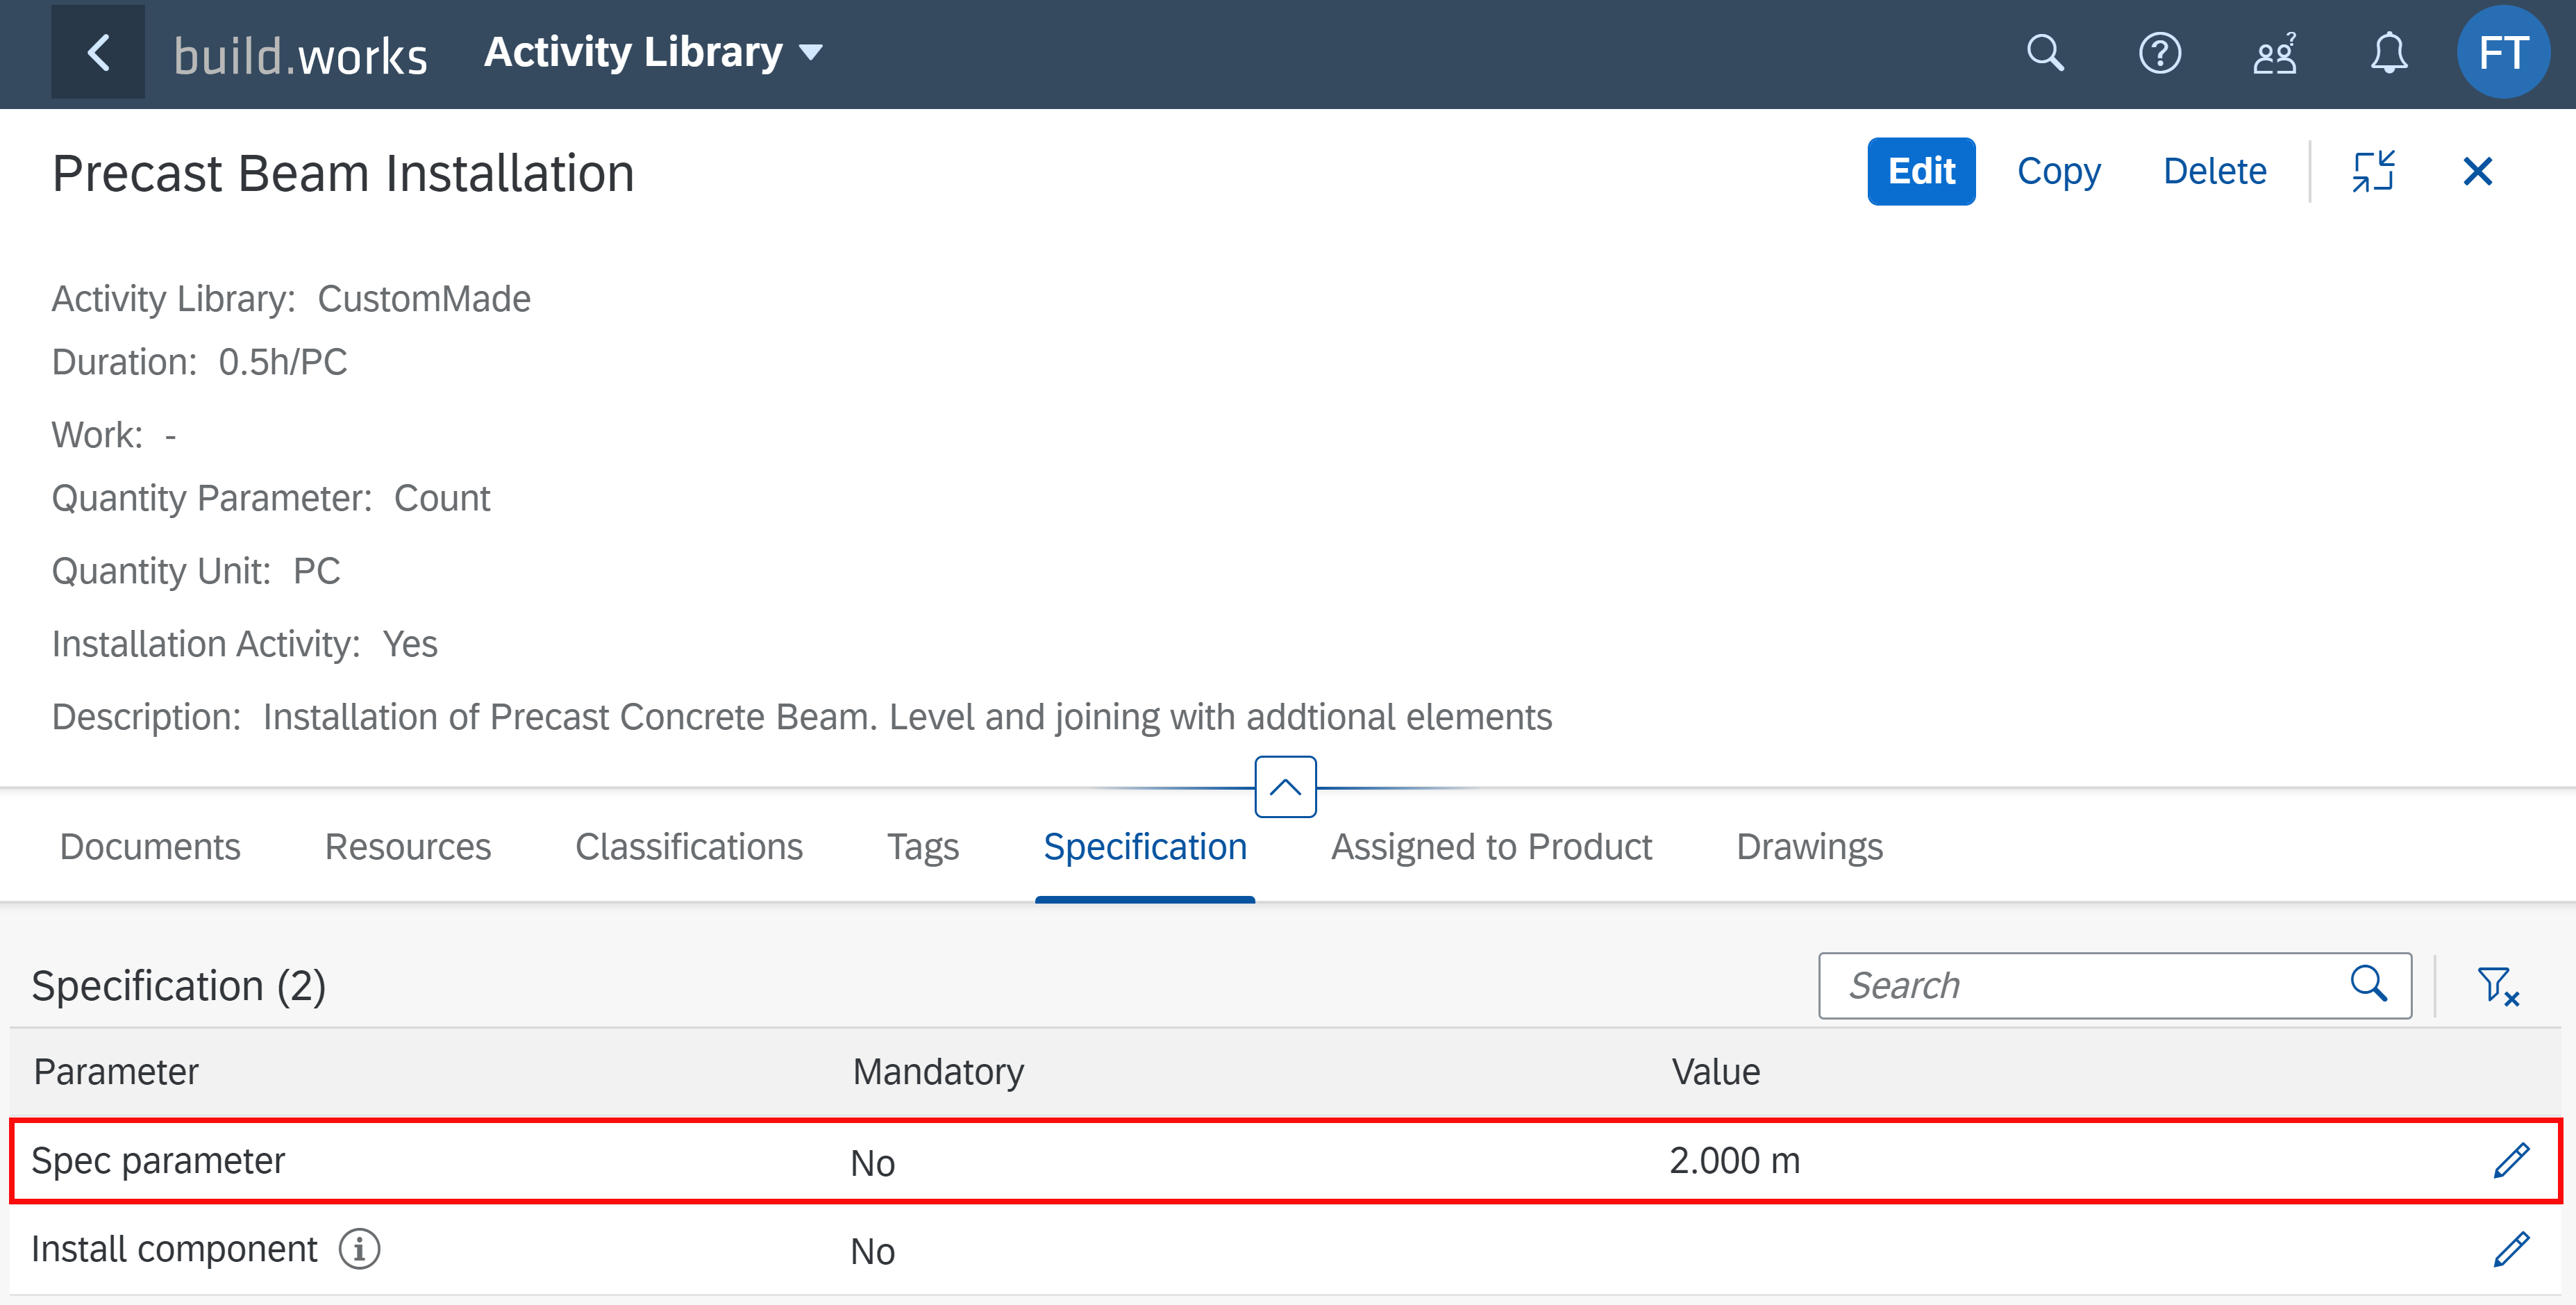This screenshot has width=2576, height=1305.
Task: Click the Mandatory column header
Action: (x=938, y=1072)
